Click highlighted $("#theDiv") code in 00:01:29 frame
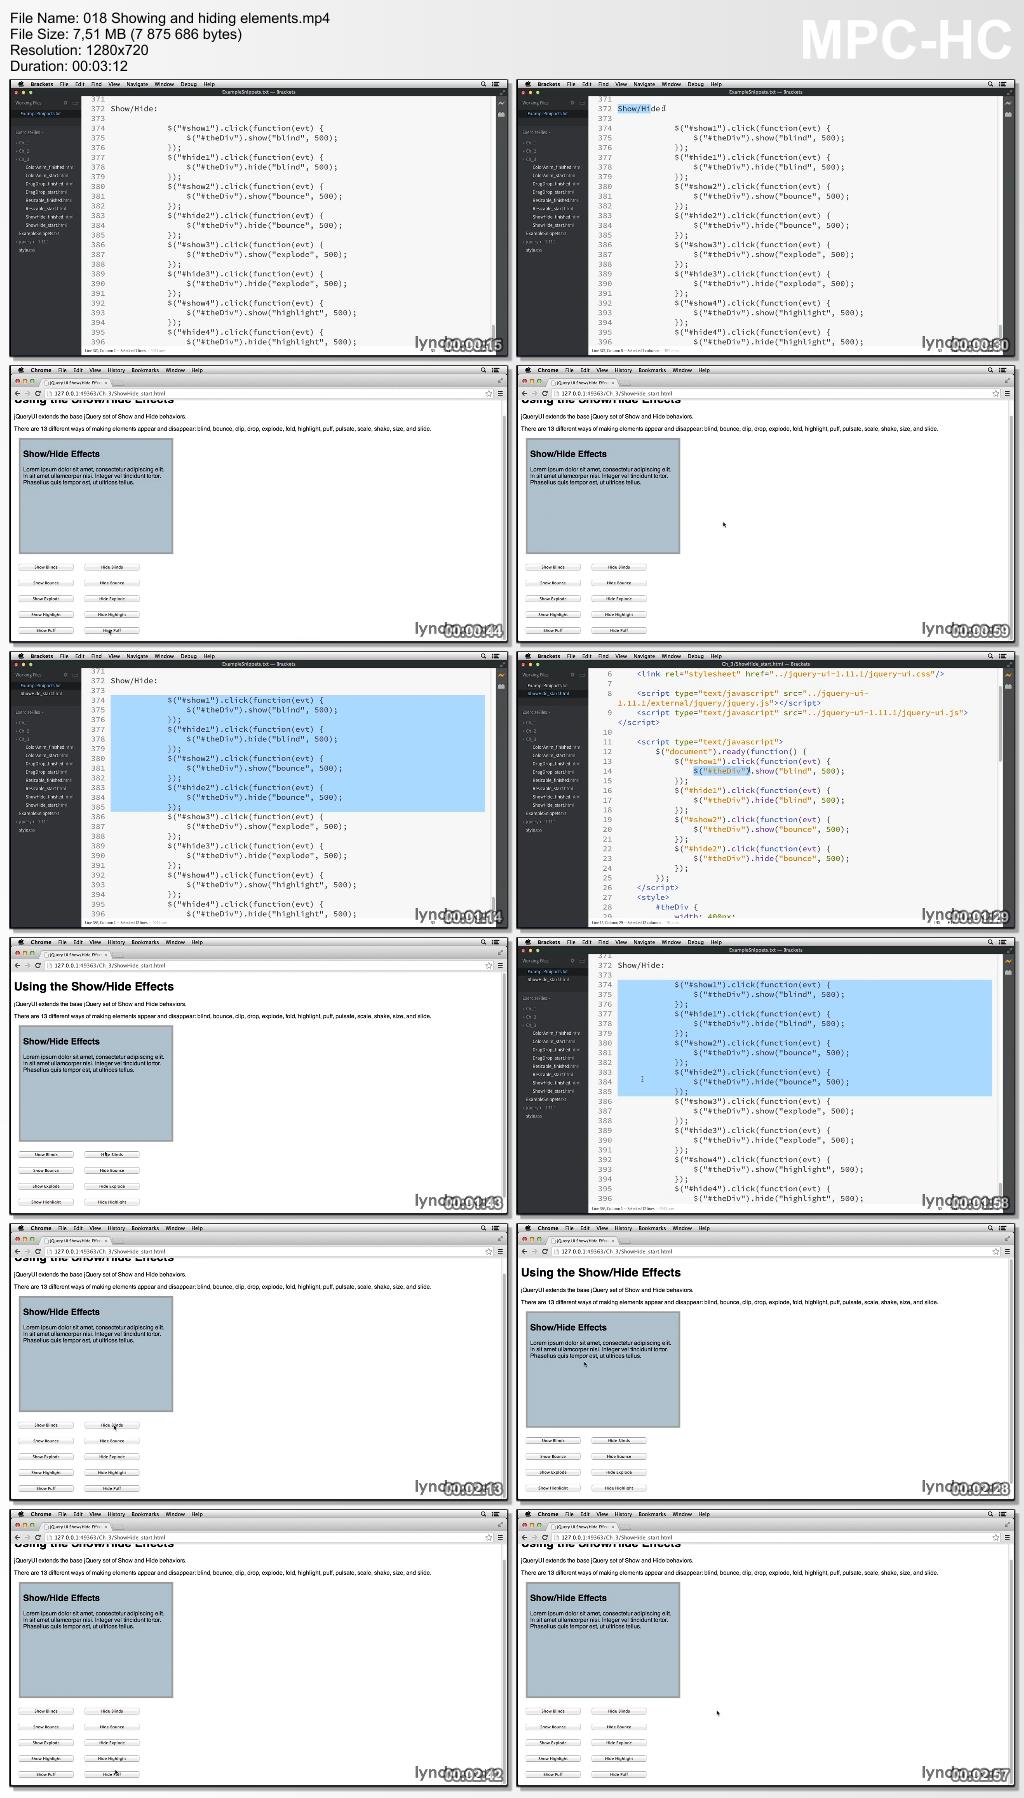 pyautogui.click(x=721, y=771)
